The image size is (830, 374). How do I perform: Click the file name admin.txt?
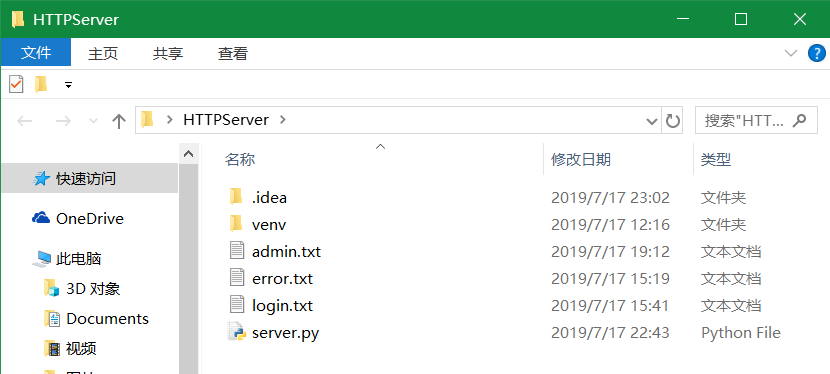(x=286, y=251)
